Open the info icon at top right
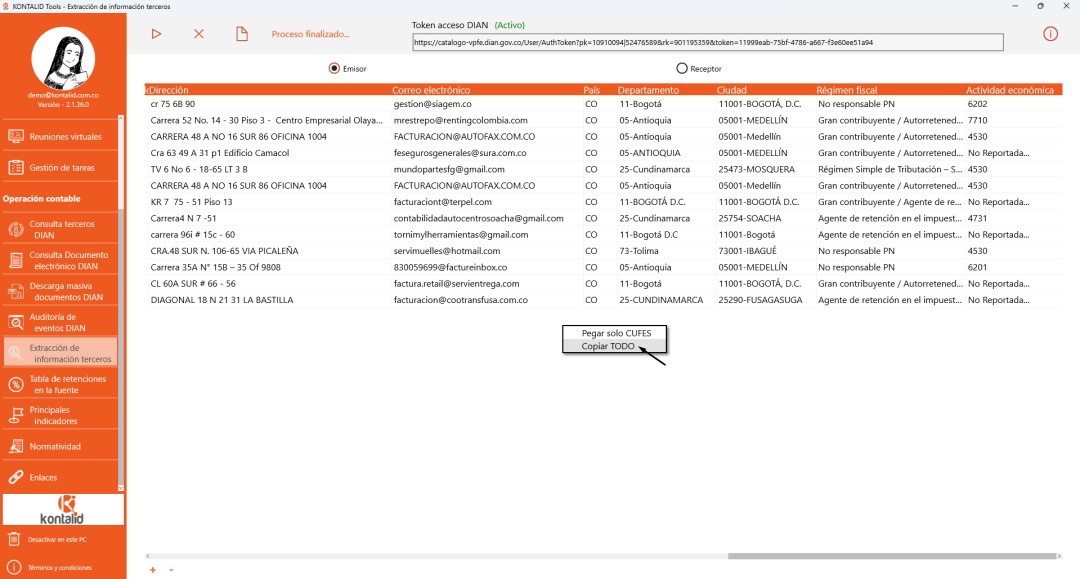Image resolution: width=1080 pixels, height=579 pixels. click(x=1050, y=34)
